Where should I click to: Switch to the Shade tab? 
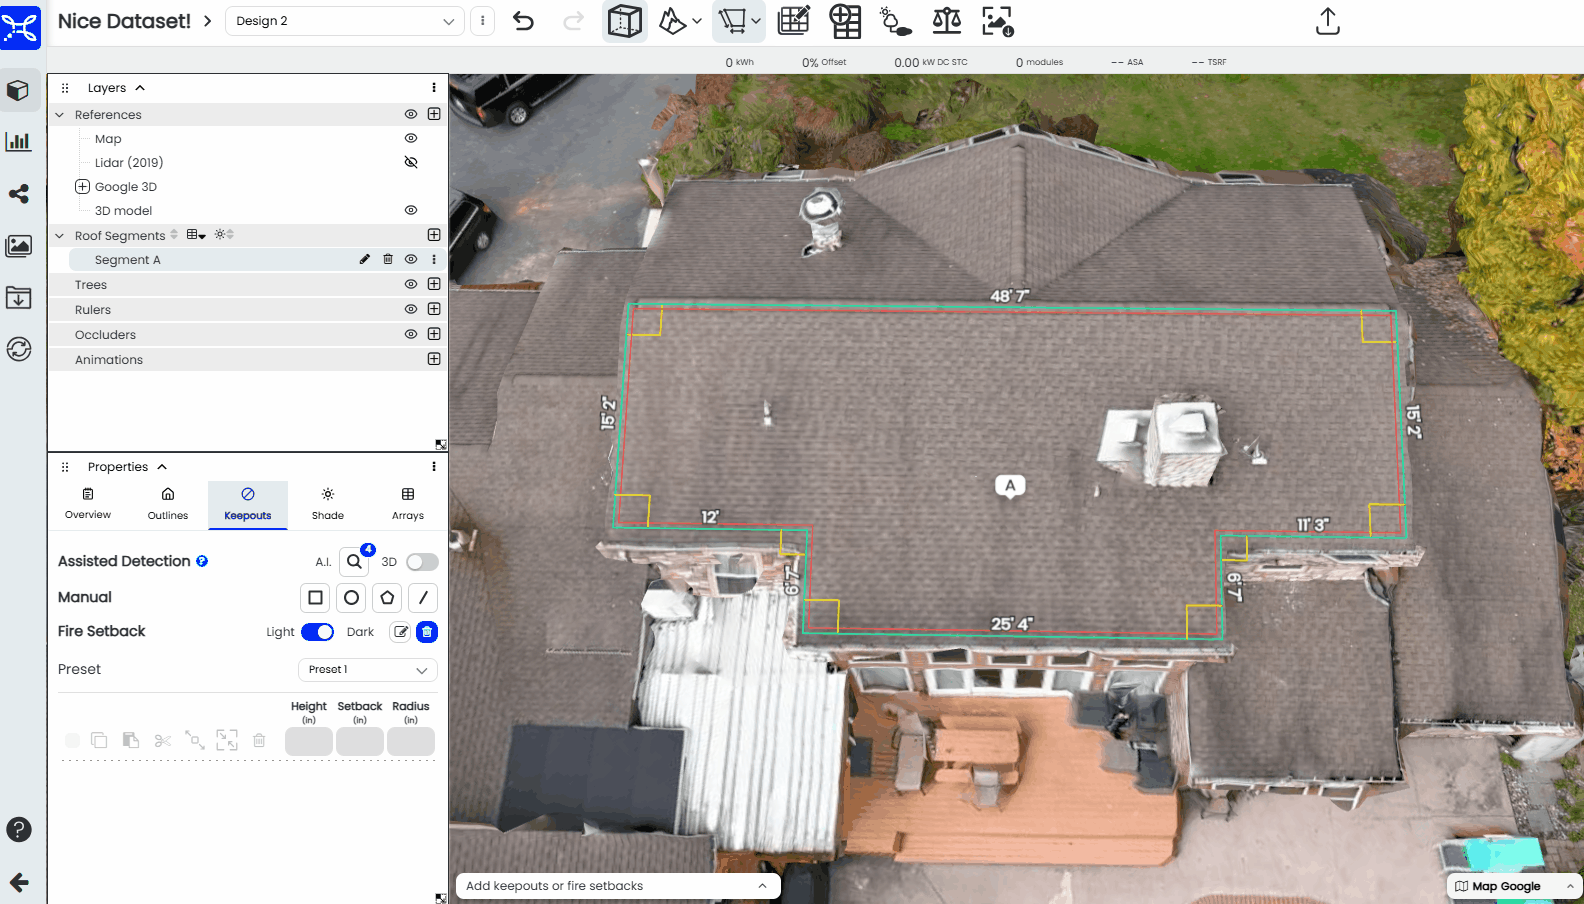pos(327,504)
